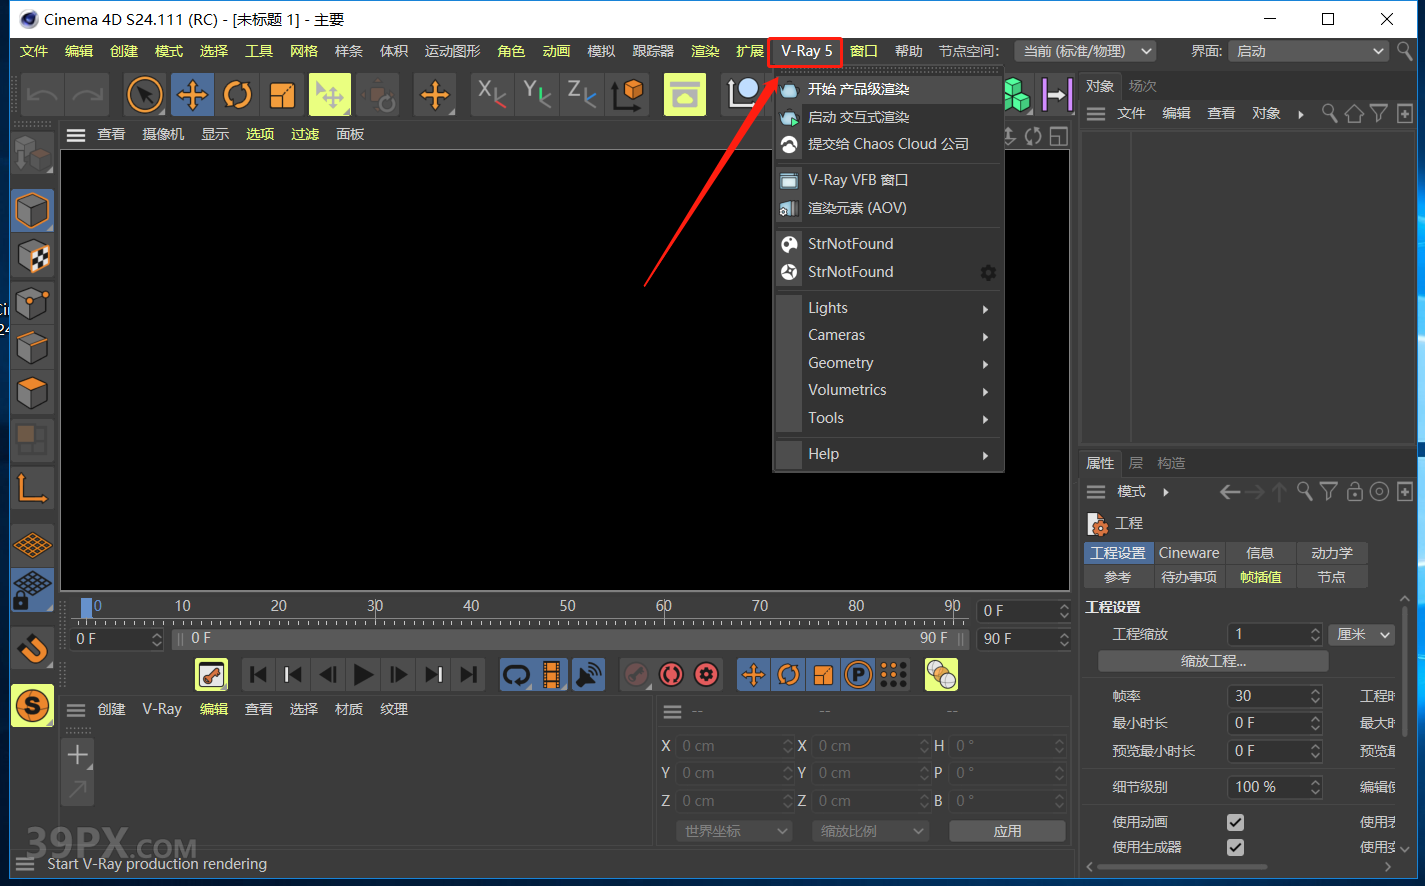Viewport: 1425px width, 886px height.
Task: Click the Redo arrow icon
Action: pyautogui.click(x=87, y=95)
